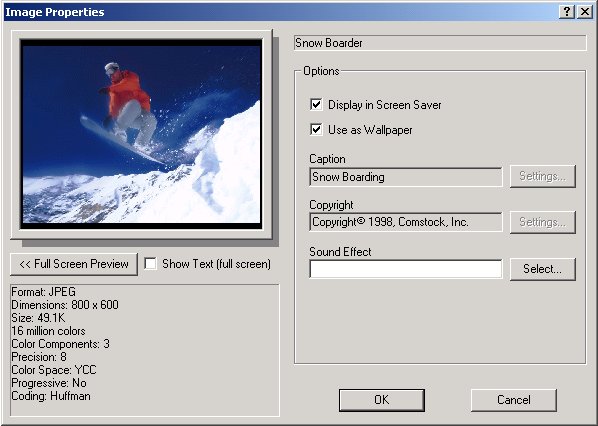Open the Full Screen Preview
Image resolution: width=598 pixels, height=426 pixels.
pyautogui.click(x=74, y=264)
